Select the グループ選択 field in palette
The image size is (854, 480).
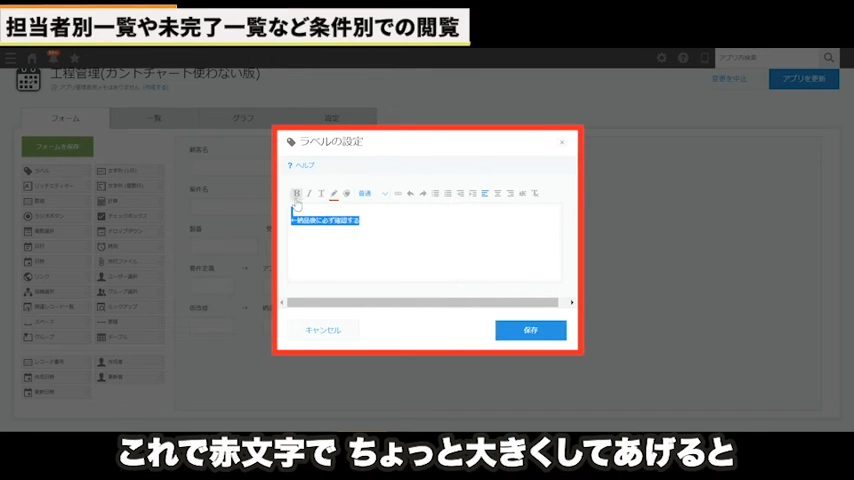130,291
